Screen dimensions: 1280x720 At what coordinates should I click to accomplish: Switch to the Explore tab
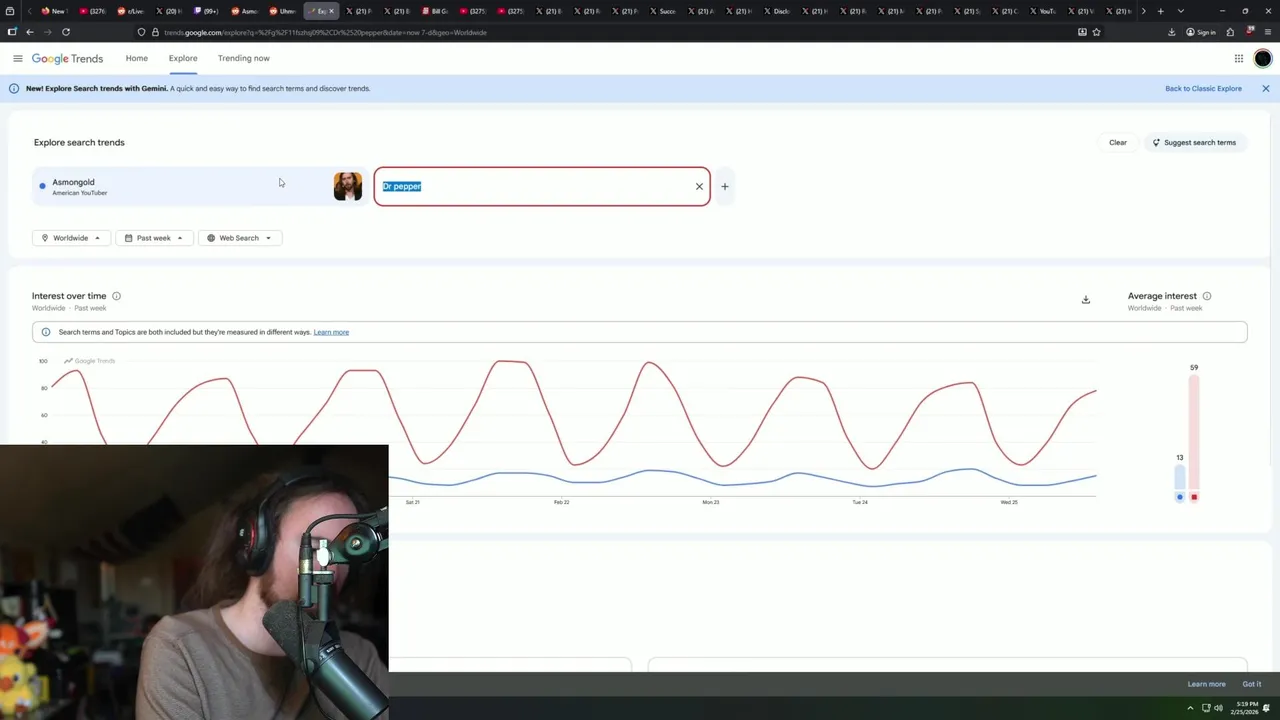[183, 58]
